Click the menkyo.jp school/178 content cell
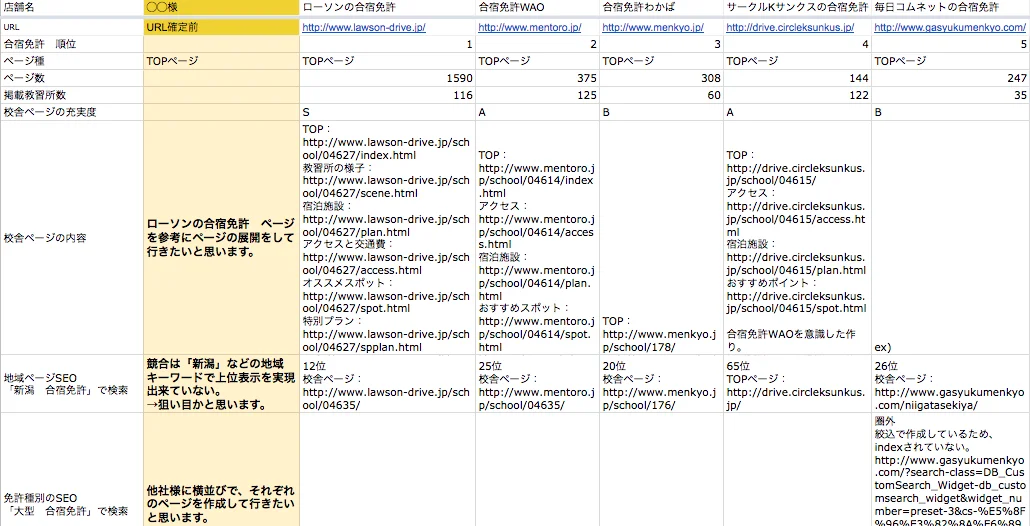The height and width of the screenshot is (526, 1030). (661, 238)
